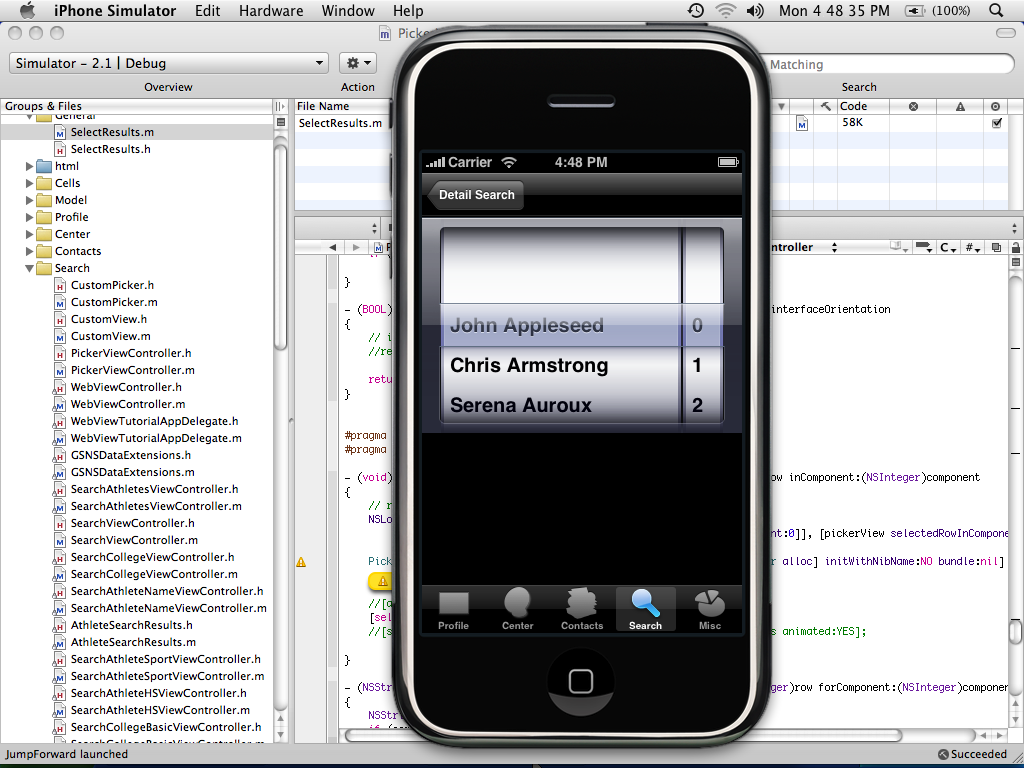The height and width of the screenshot is (768, 1024).
Task: Open Spotlight search magnifier icon
Action: (x=996, y=10)
